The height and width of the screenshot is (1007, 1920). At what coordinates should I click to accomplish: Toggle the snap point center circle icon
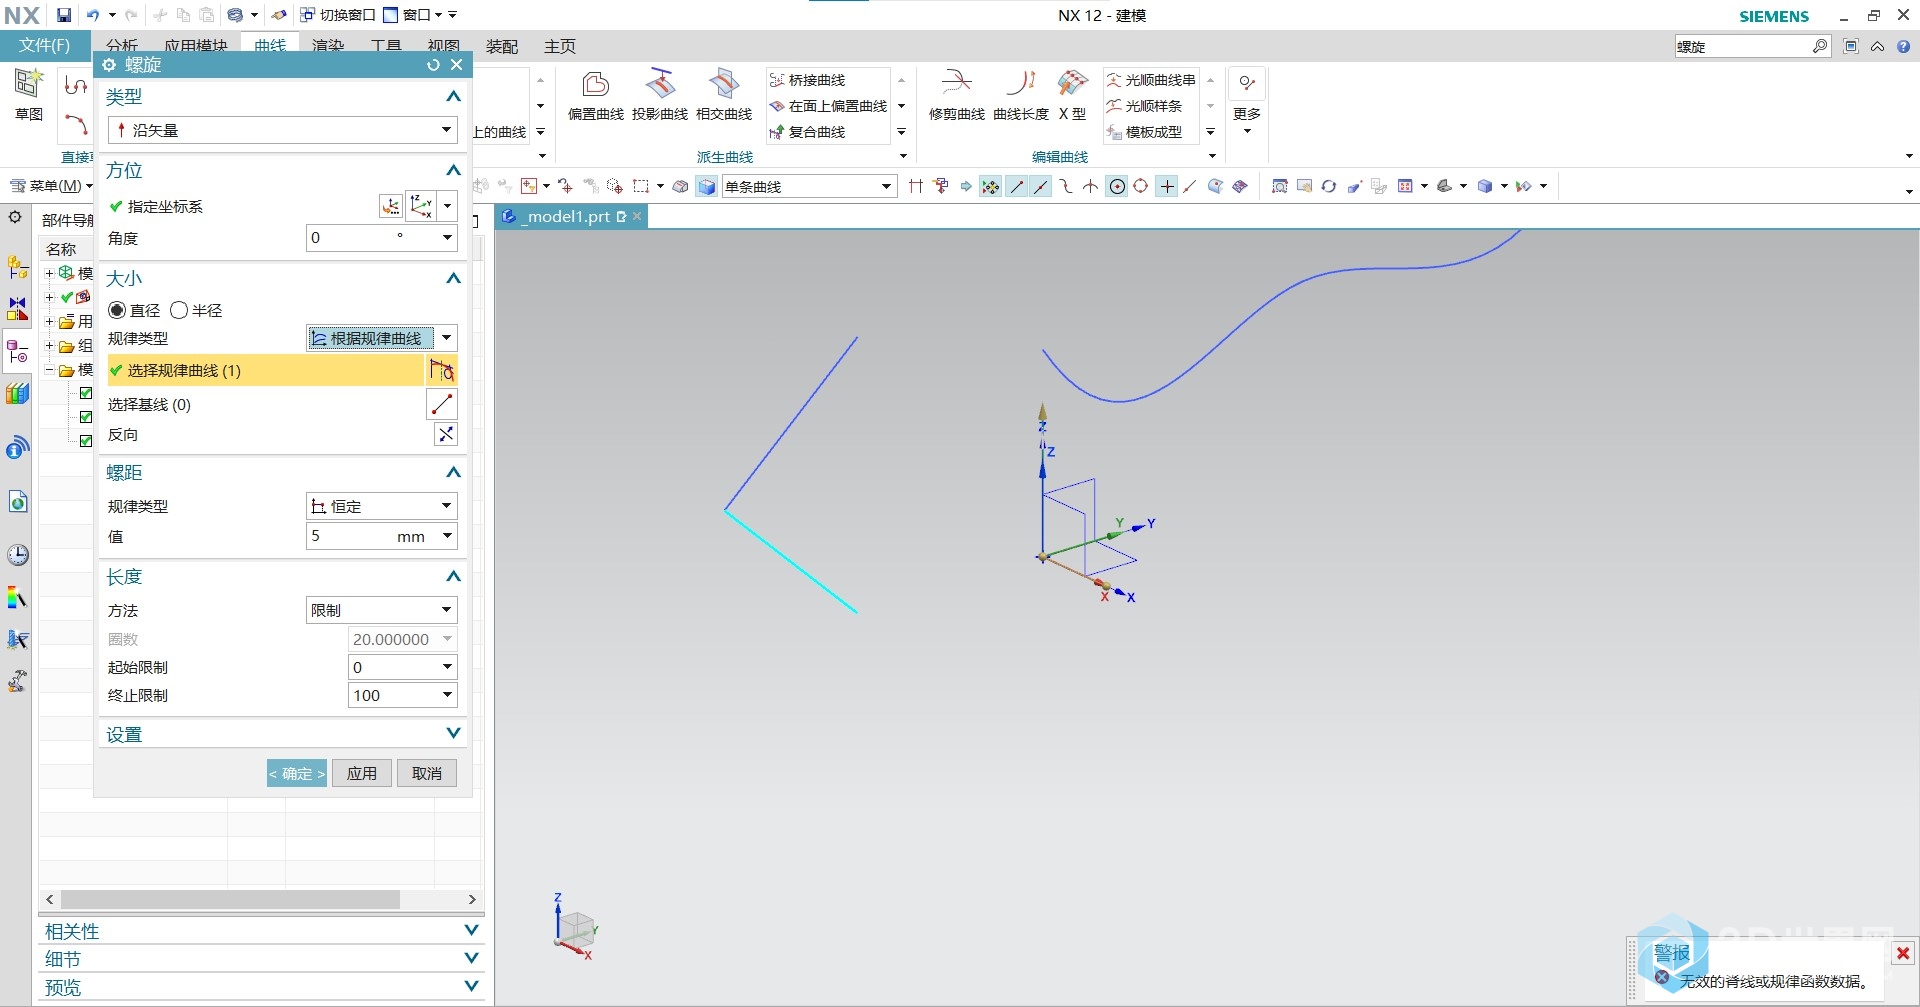[x=1117, y=186]
